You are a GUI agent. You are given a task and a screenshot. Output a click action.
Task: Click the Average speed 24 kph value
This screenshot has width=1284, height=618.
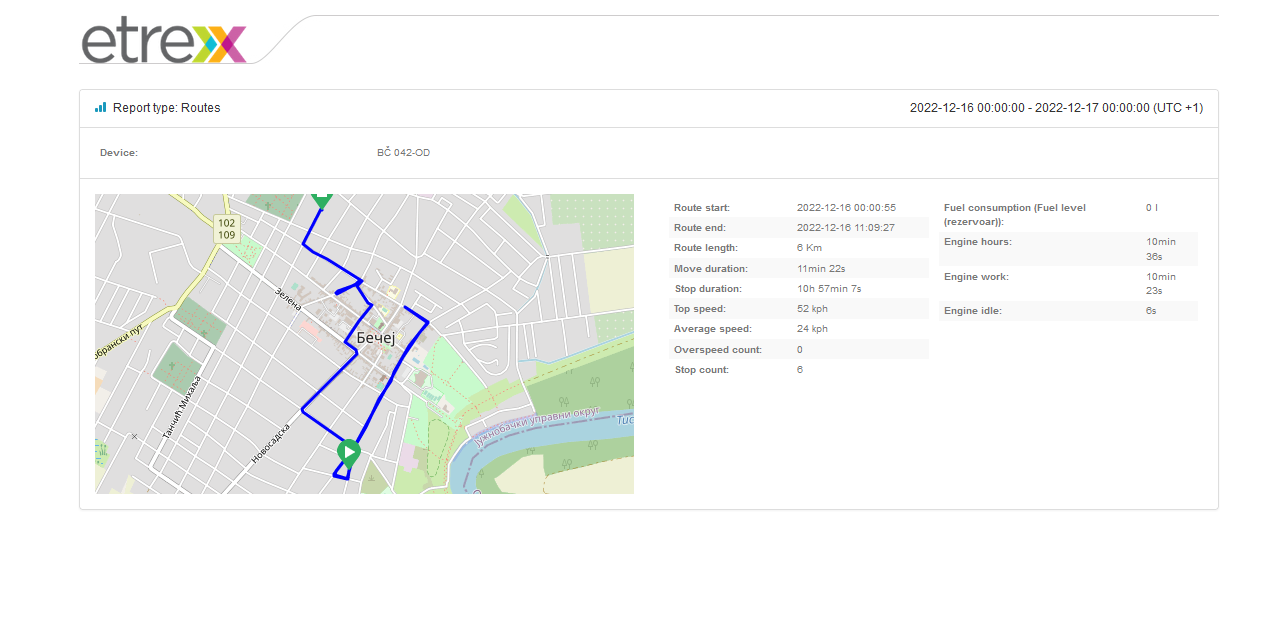pyautogui.click(x=812, y=329)
